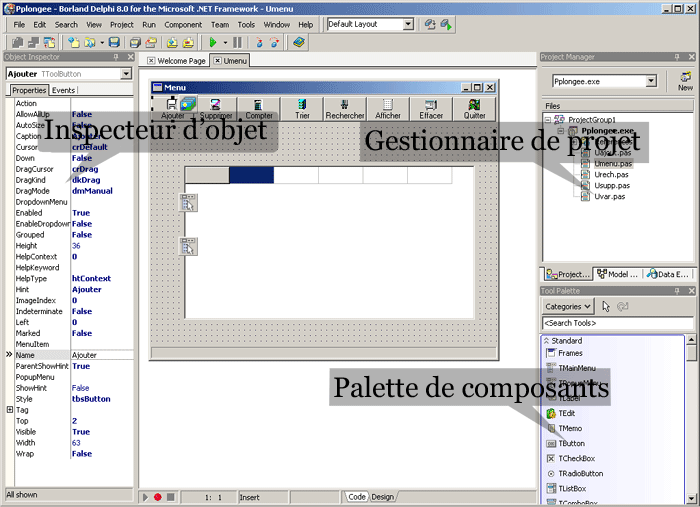700x507 pixels.
Task: Click the Quitter button on Menu form
Action: tap(474, 109)
